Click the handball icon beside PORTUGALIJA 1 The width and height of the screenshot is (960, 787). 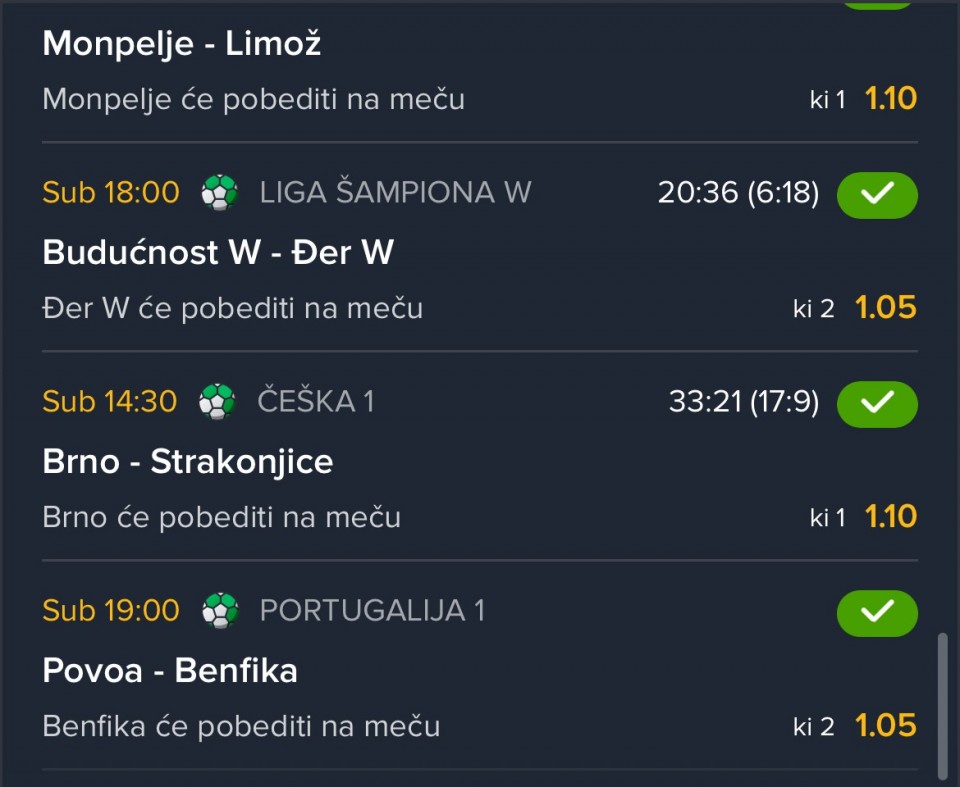pos(219,610)
